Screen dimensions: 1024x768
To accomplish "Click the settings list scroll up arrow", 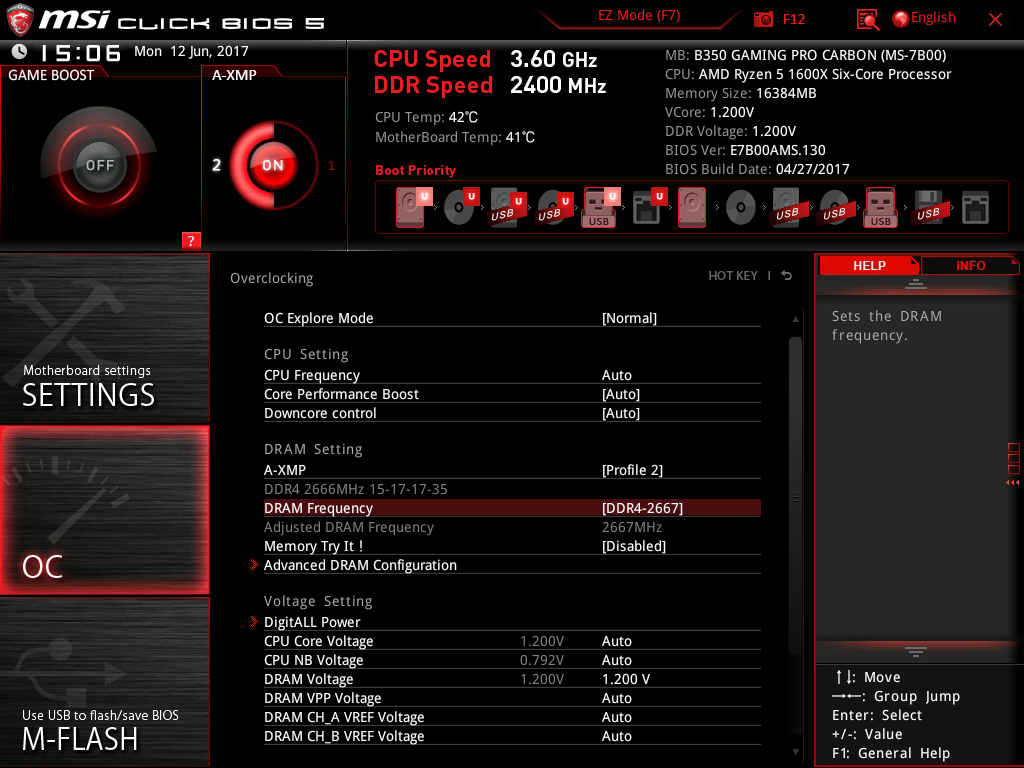I will pyautogui.click(x=795, y=319).
